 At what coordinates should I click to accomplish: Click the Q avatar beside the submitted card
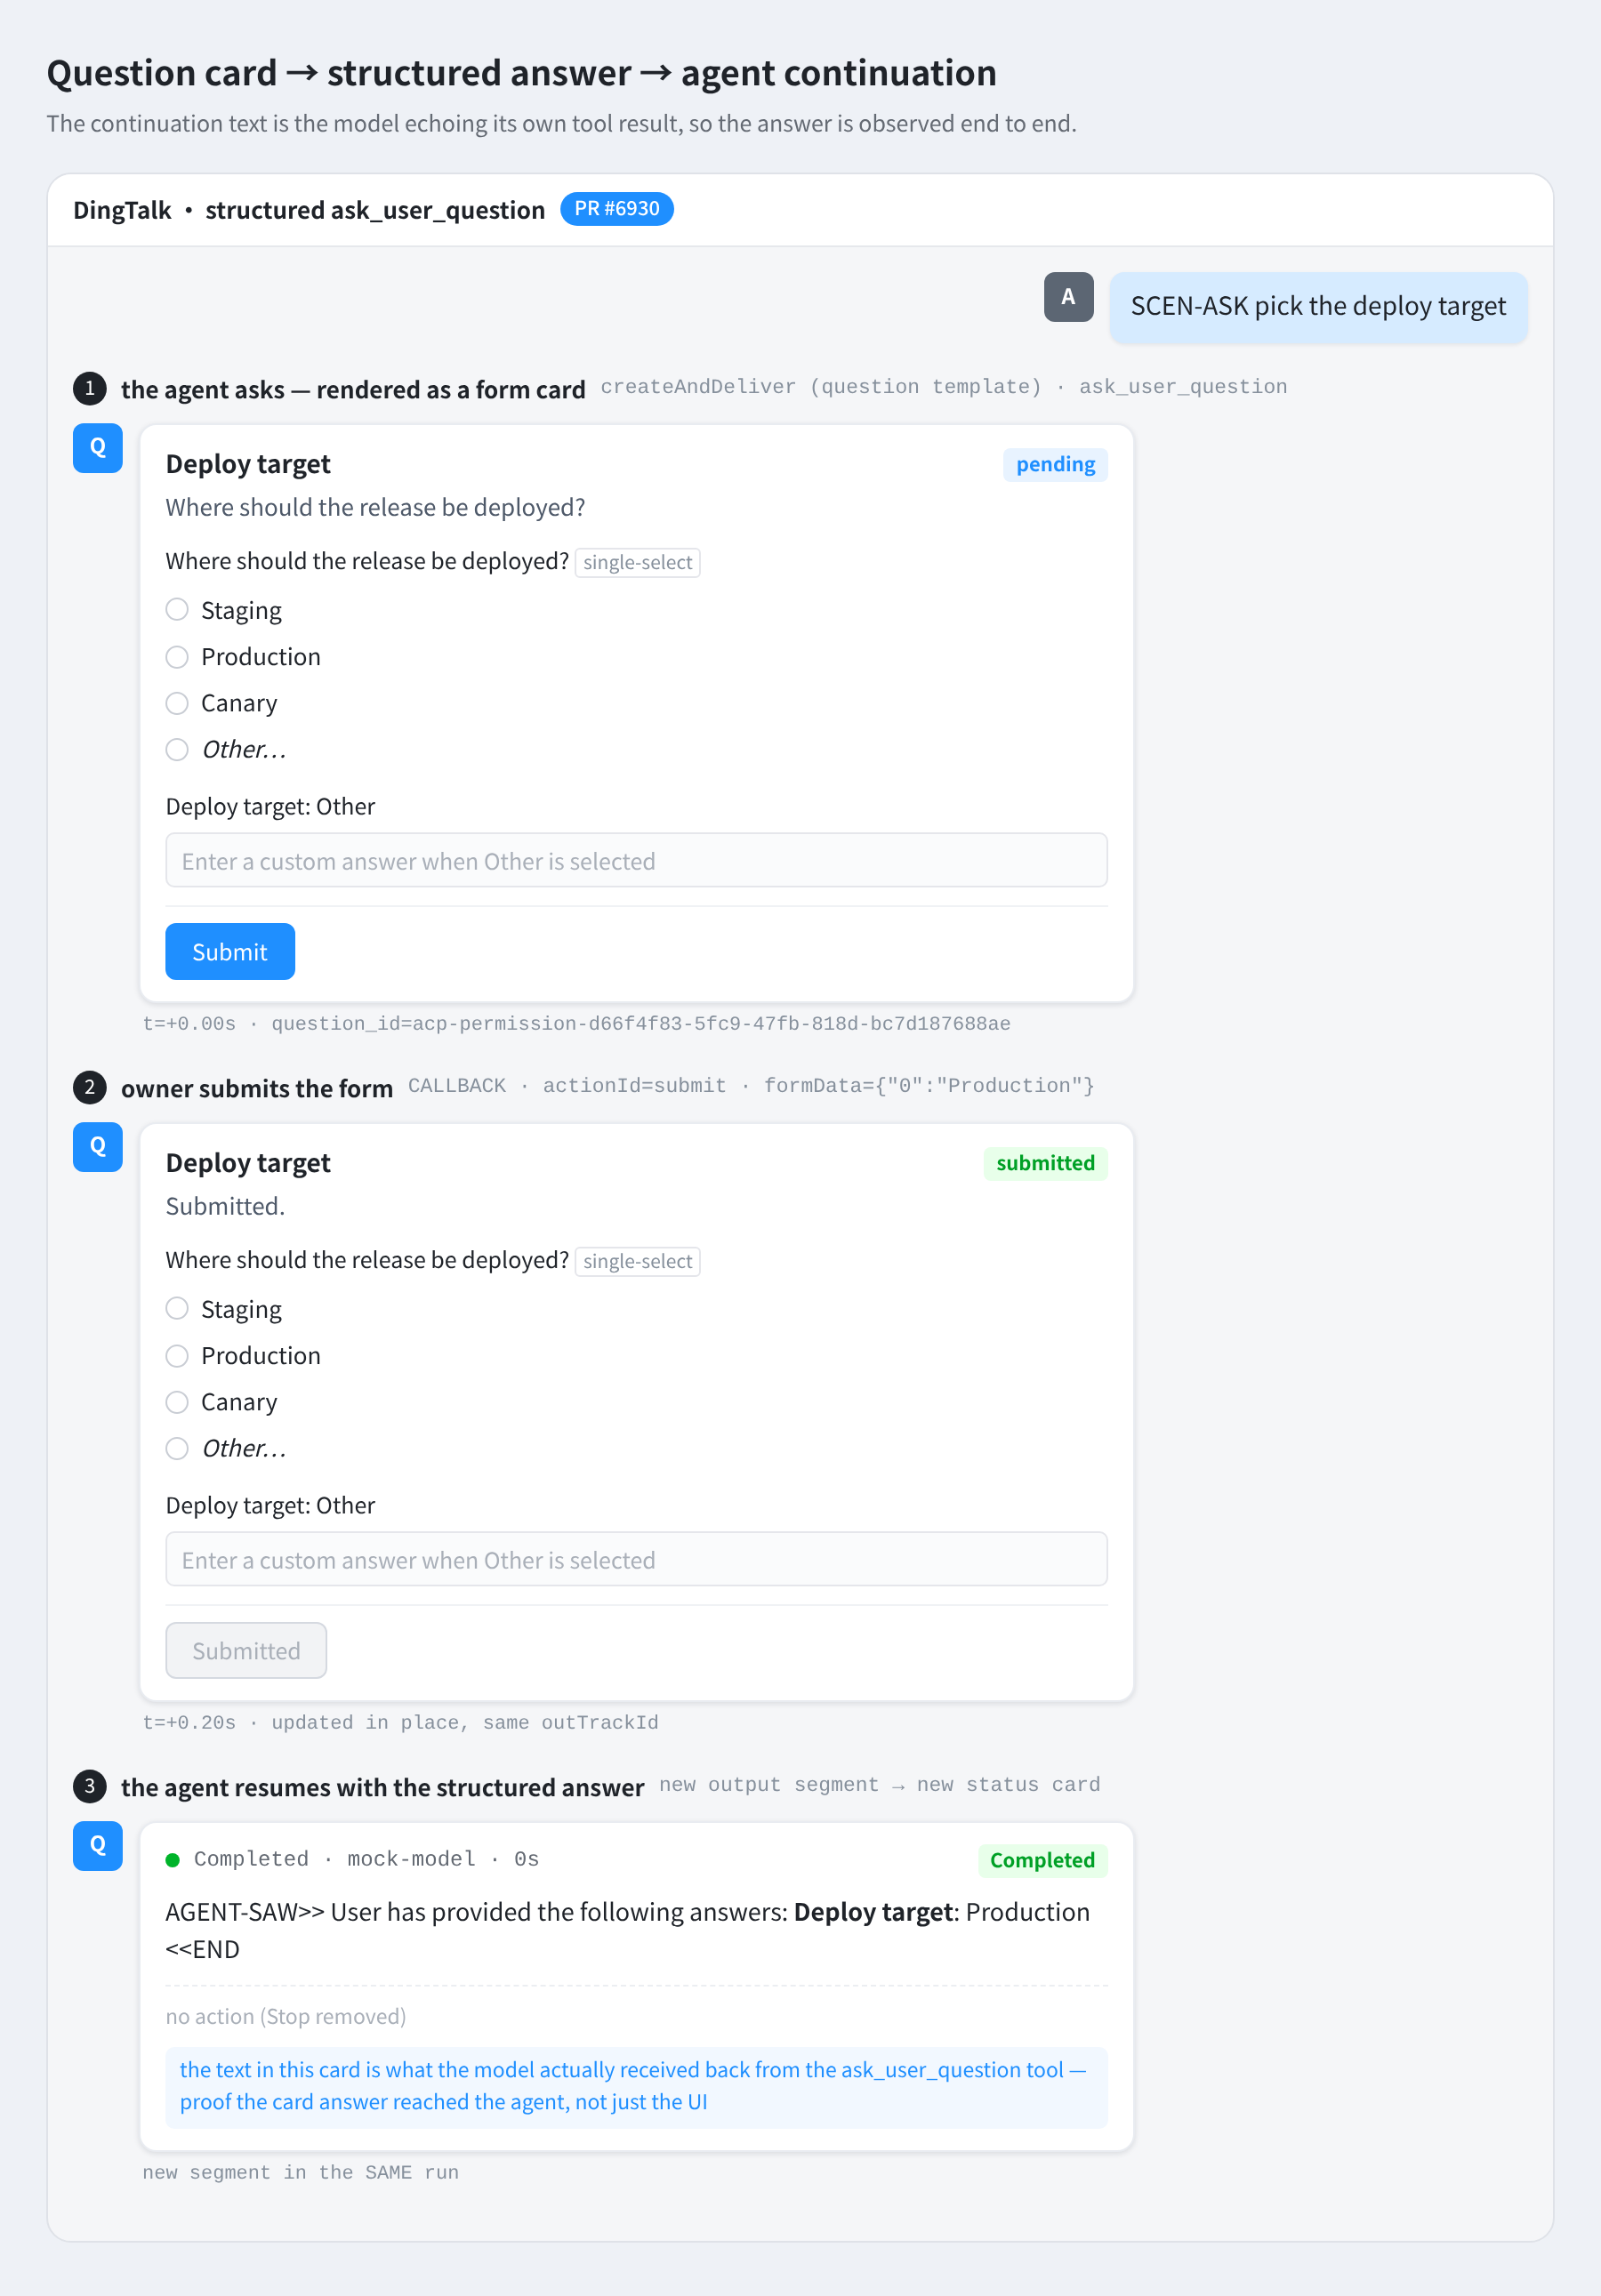[97, 1147]
